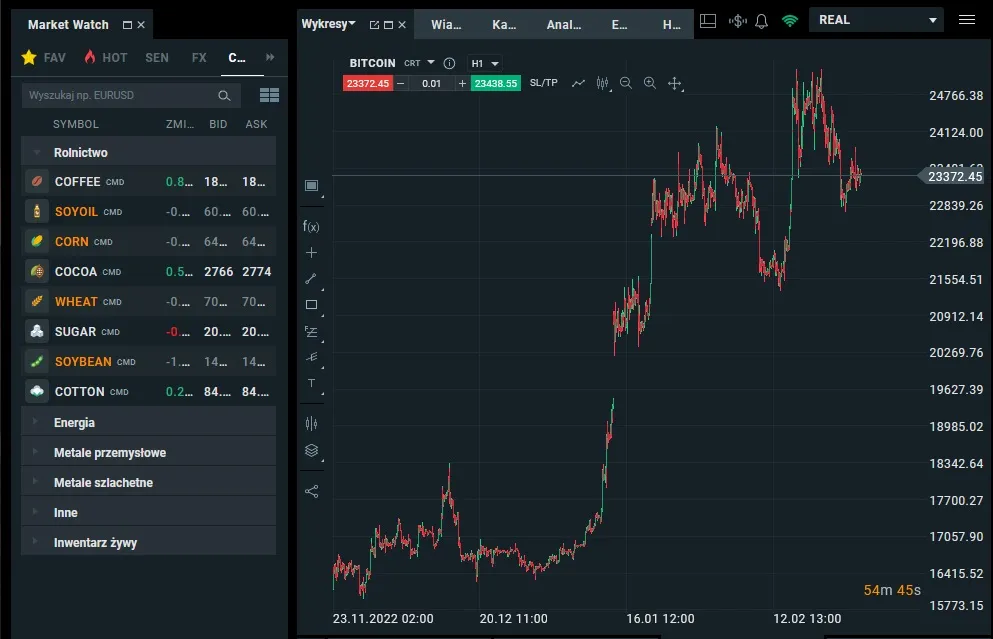Open the layers icon in chart sidebar
The height and width of the screenshot is (639, 993).
(311, 450)
